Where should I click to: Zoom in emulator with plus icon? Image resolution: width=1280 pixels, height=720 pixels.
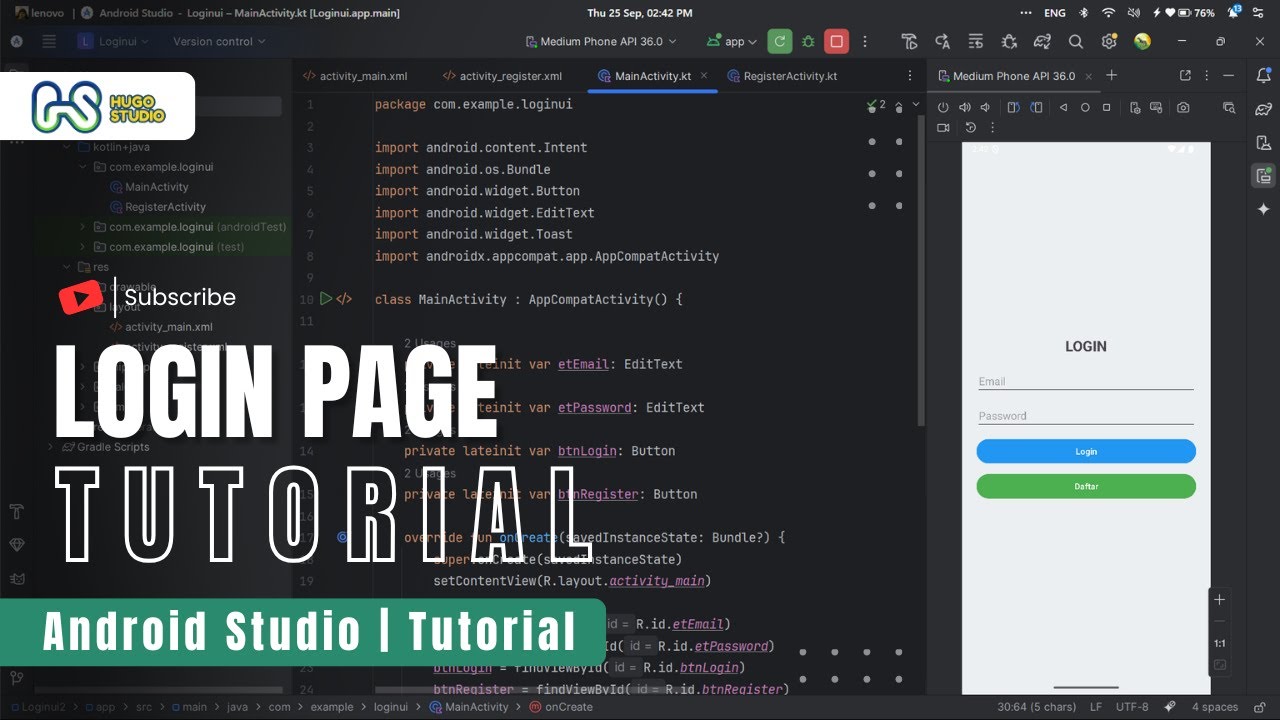click(1220, 600)
